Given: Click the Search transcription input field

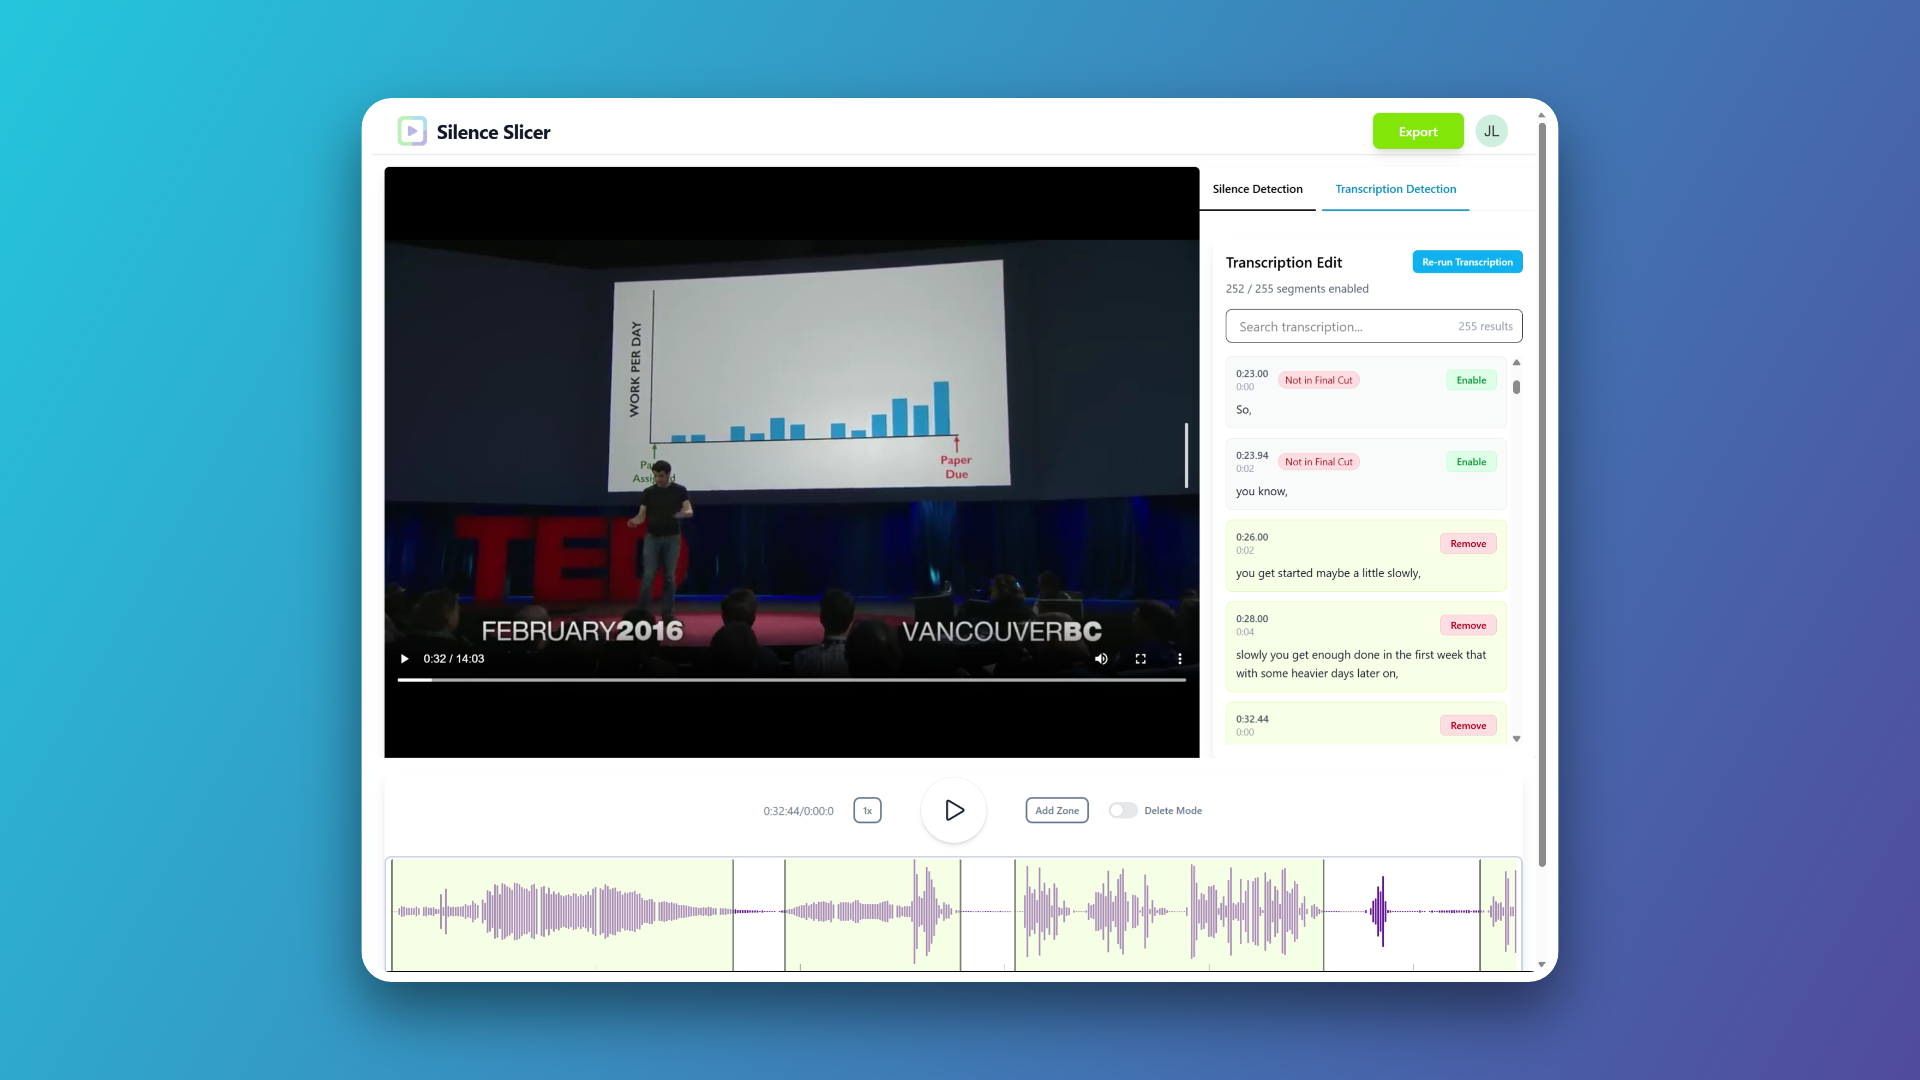Looking at the screenshot, I should pos(1373,326).
